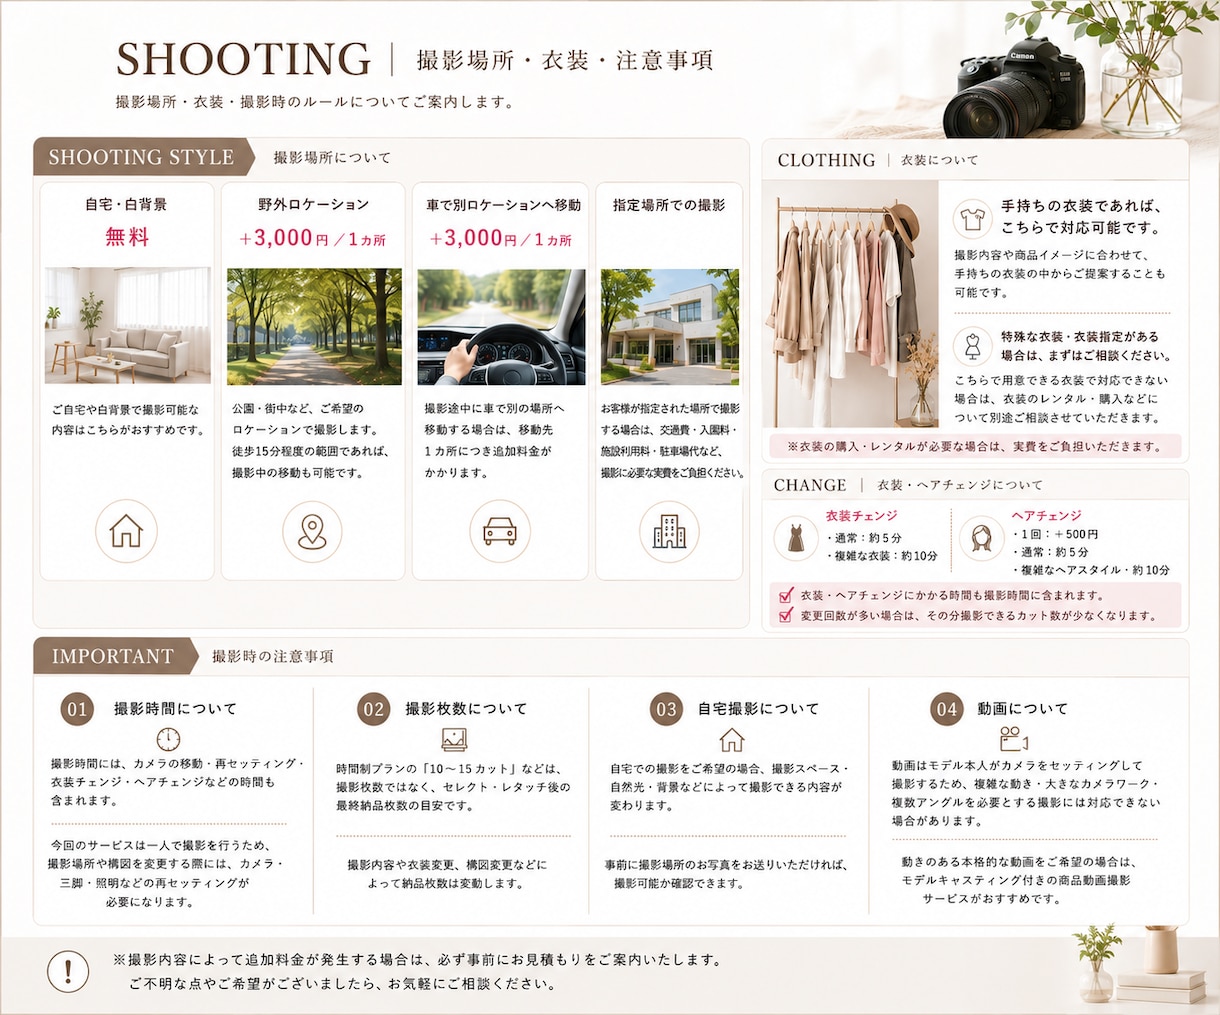Click the large SHOOTING page title
The height and width of the screenshot is (1015, 1220).
[x=243, y=60]
